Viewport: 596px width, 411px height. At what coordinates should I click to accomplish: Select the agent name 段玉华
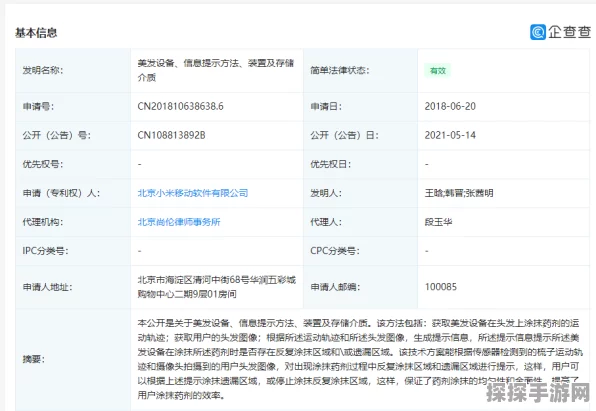[x=438, y=222]
